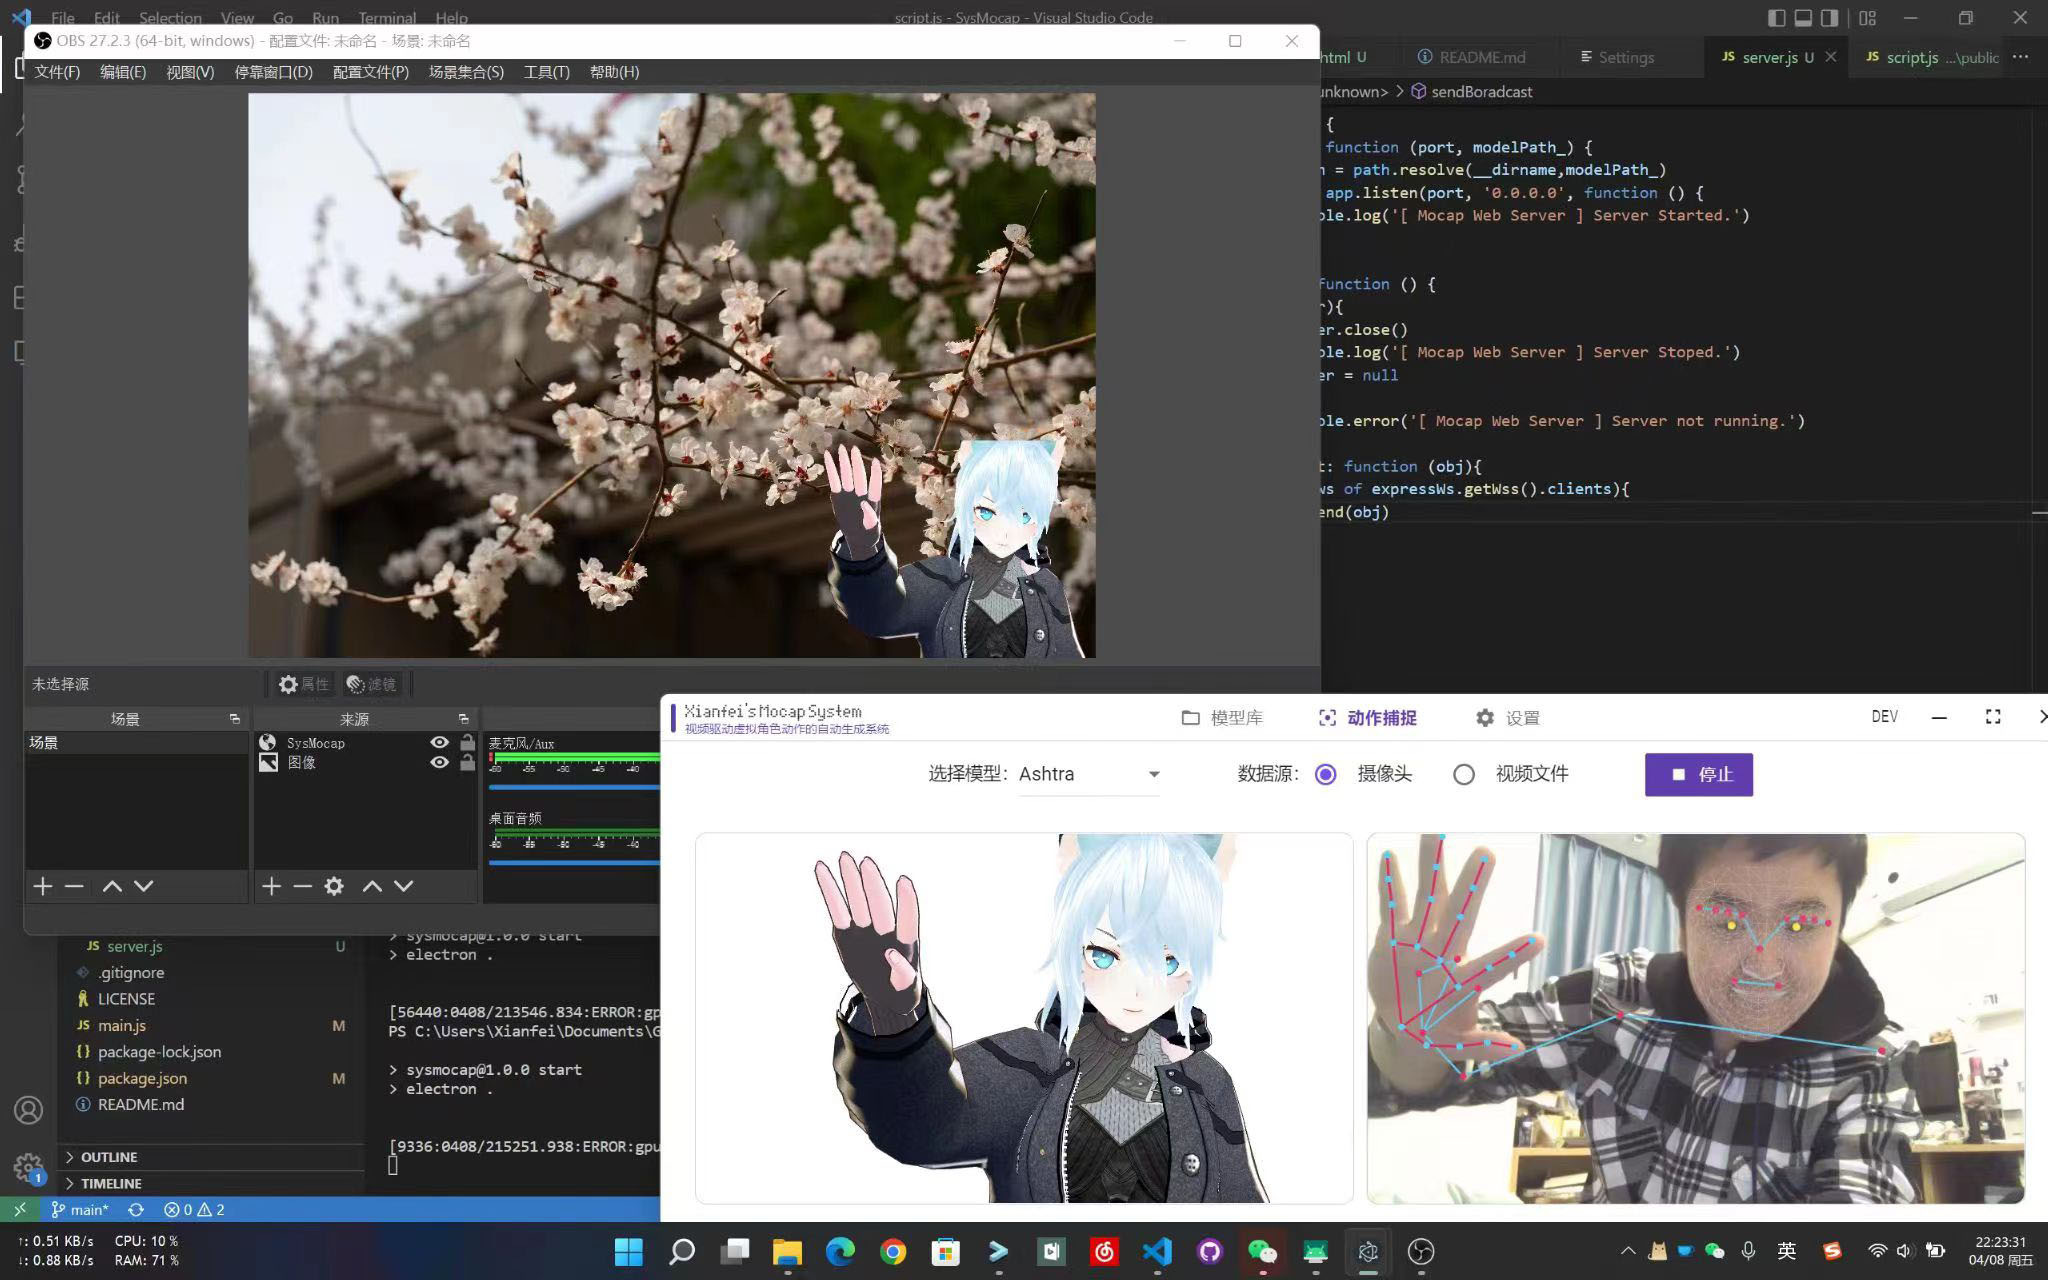Switch to 模型库 model library tab
Image resolution: width=2048 pixels, height=1280 pixels.
(x=1222, y=718)
